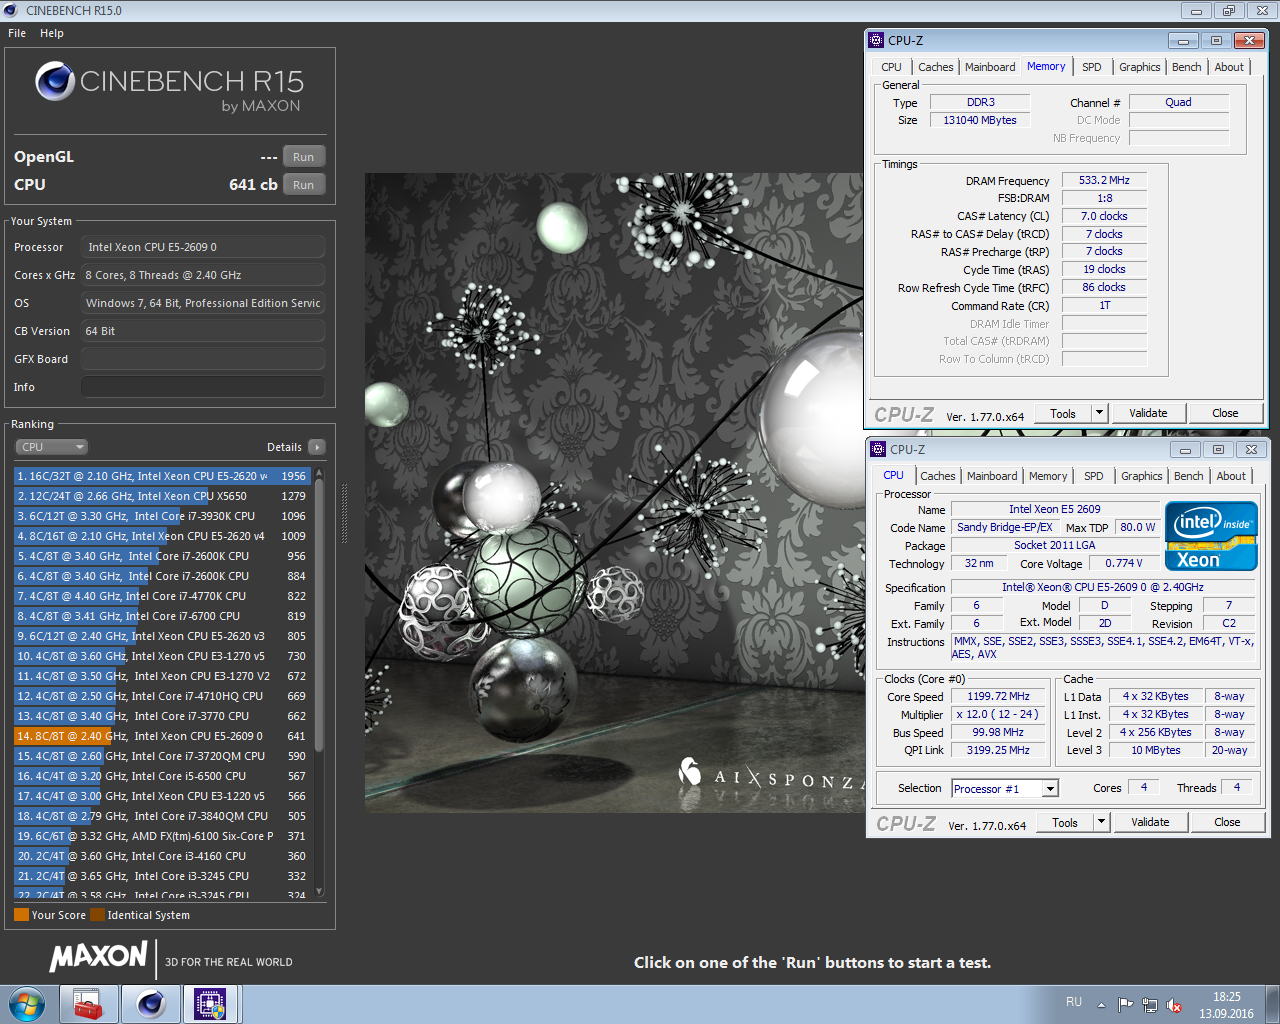The height and width of the screenshot is (1024, 1280).
Task: Click Validate in upper CPU-Z window
Action: point(1148,413)
